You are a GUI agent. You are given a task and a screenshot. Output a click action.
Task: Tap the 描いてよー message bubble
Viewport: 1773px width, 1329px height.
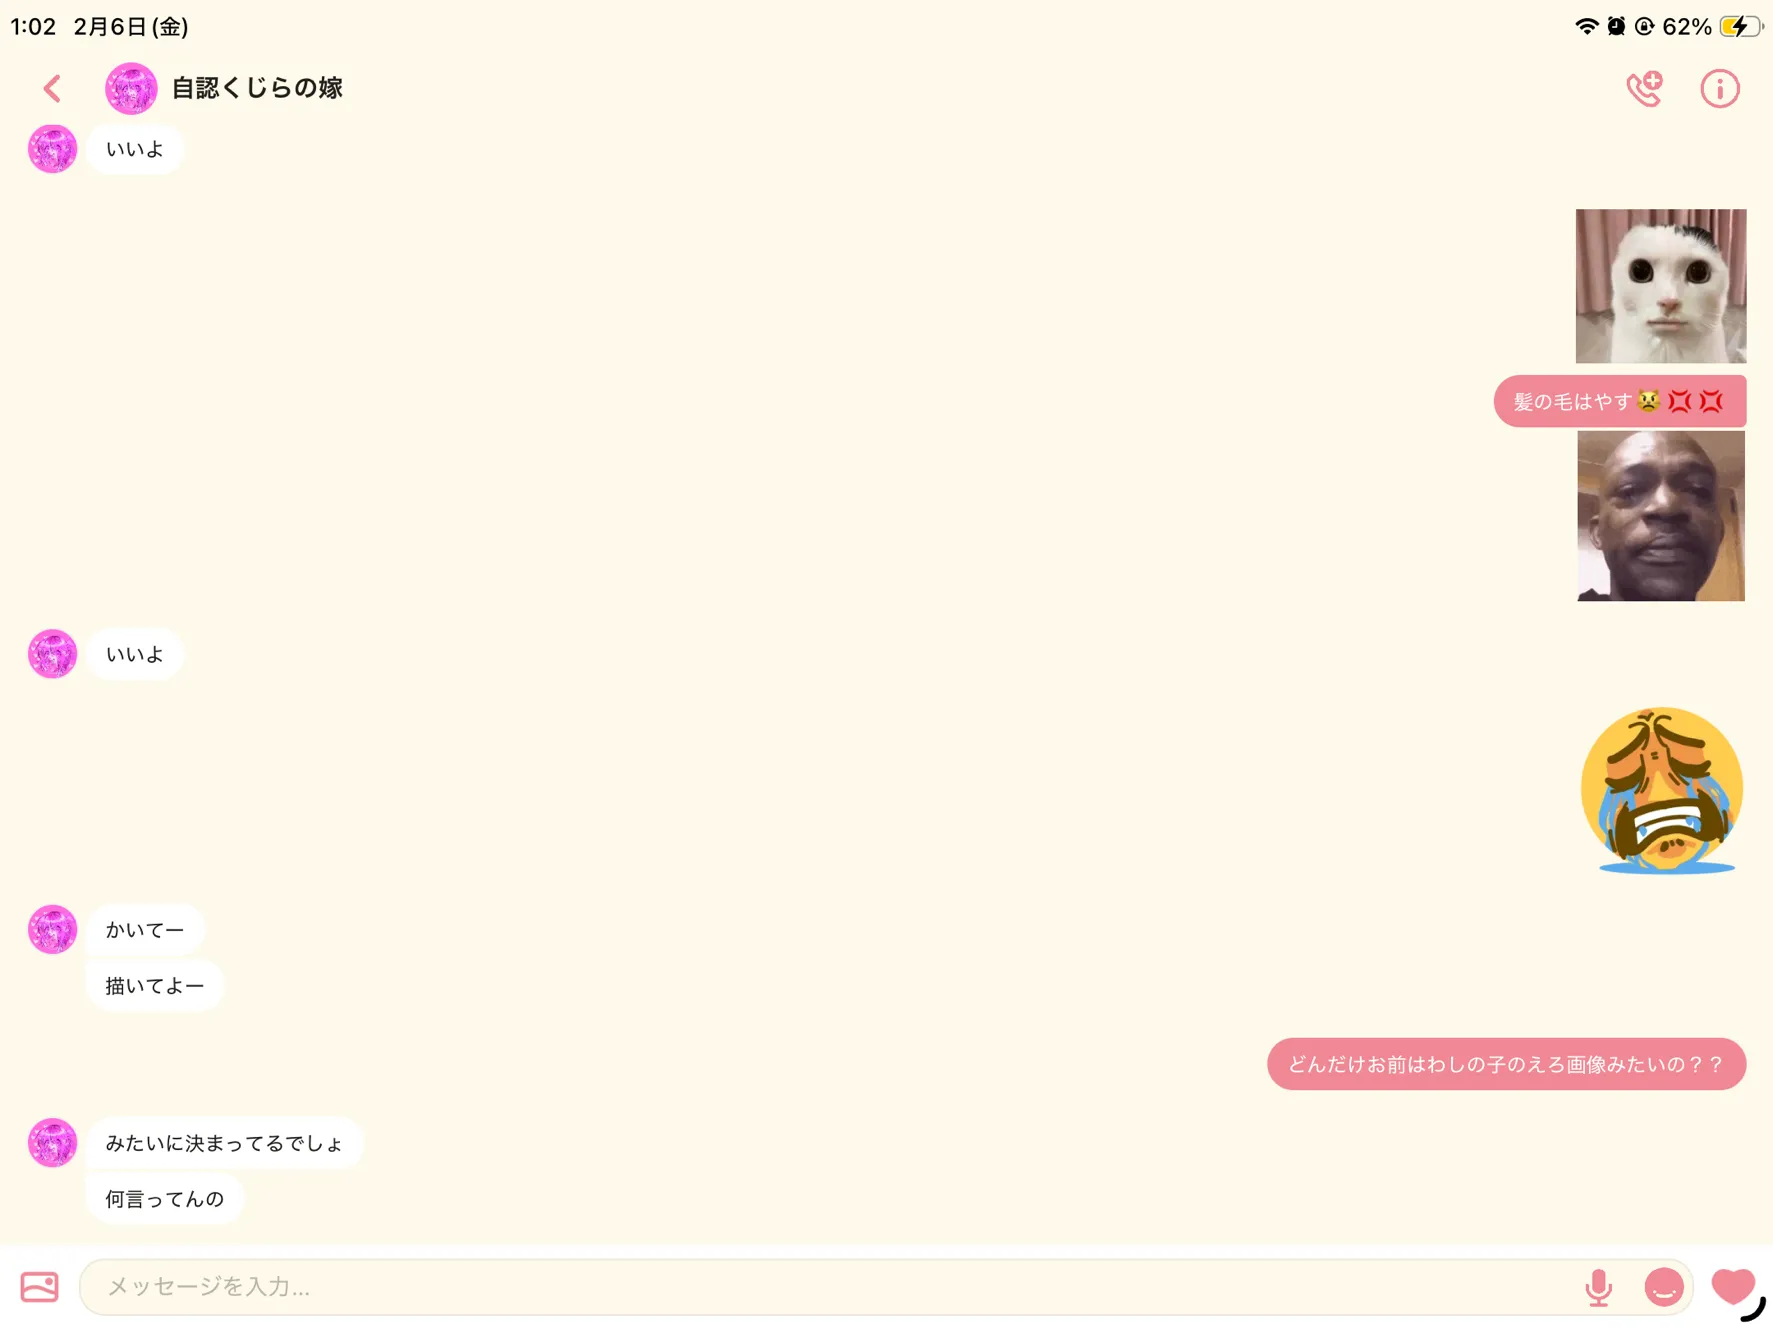click(x=155, y=986)
